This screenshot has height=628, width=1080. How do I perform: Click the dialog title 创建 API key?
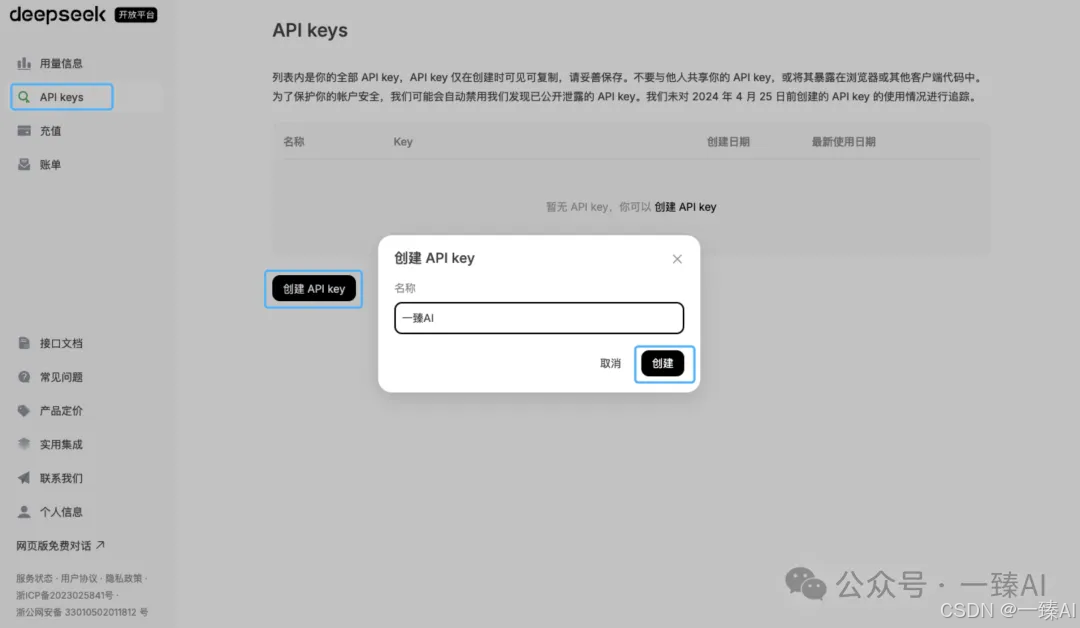click(435, 258)
